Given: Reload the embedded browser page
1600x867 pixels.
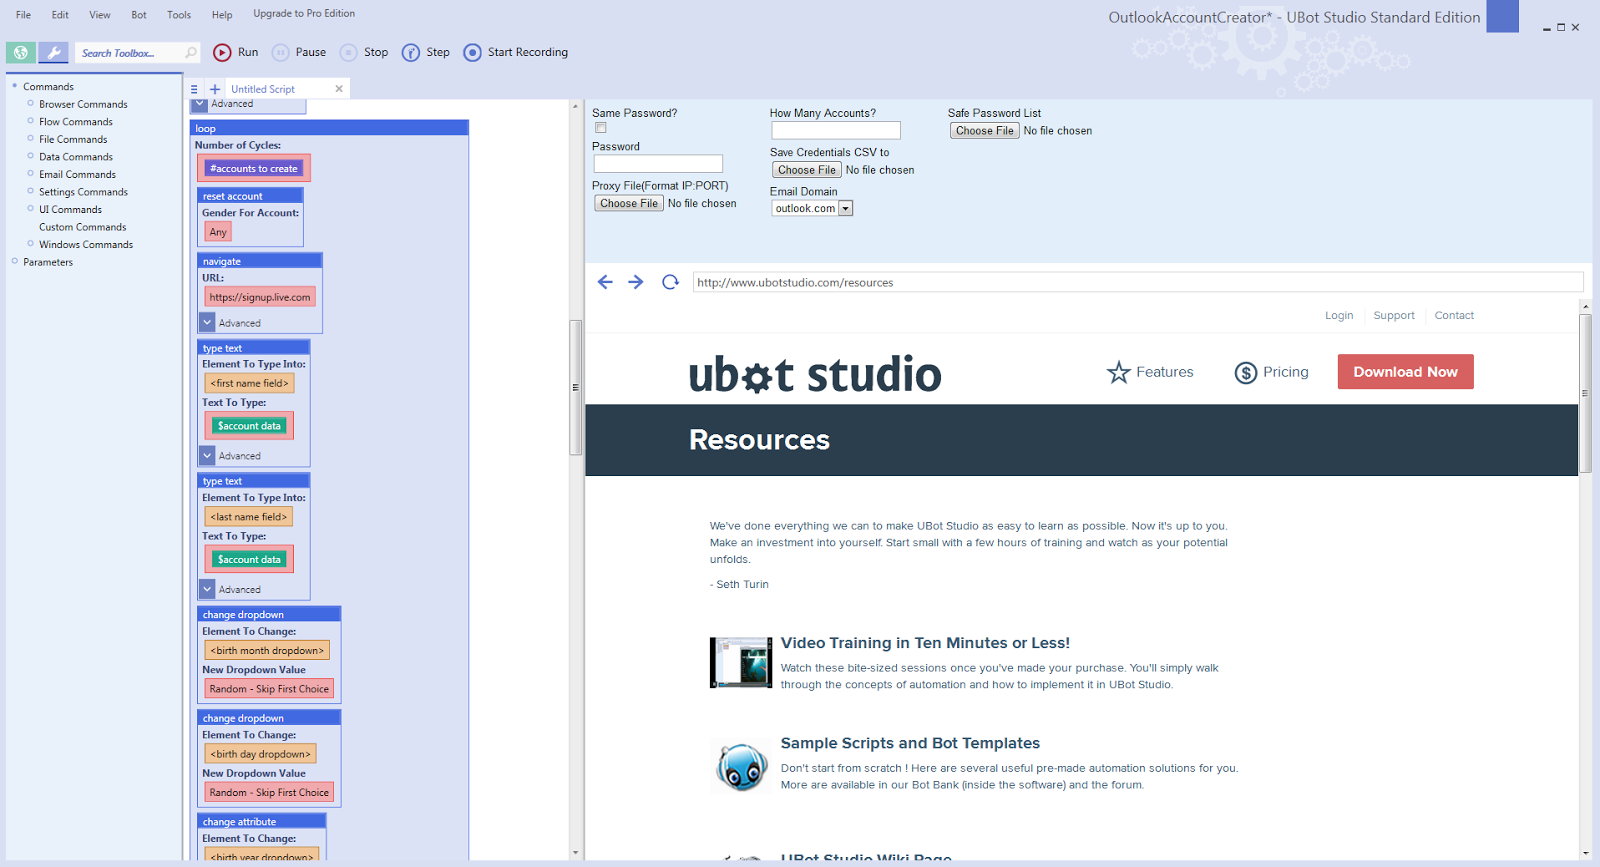Looking at the screenshot, I should click(670, 282).
